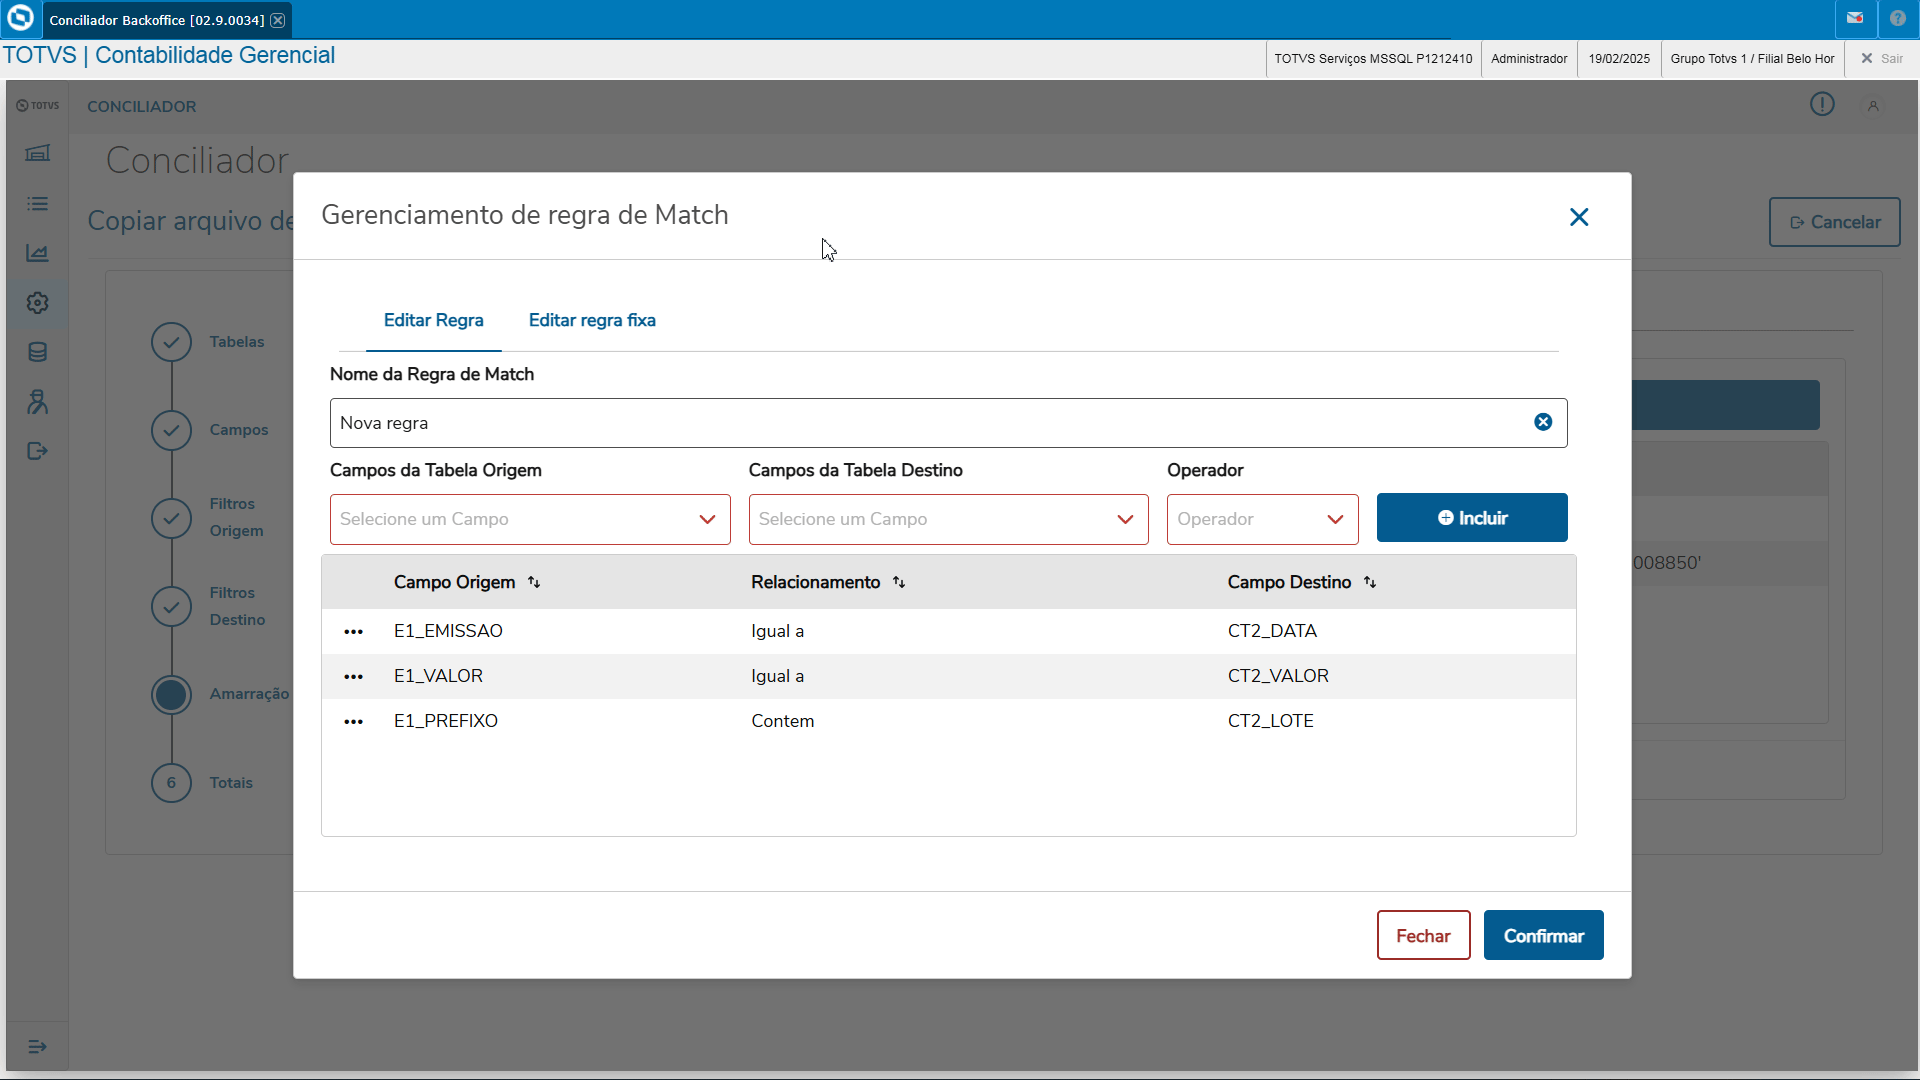Open the help question mark icon

[x=1897, y=18]
